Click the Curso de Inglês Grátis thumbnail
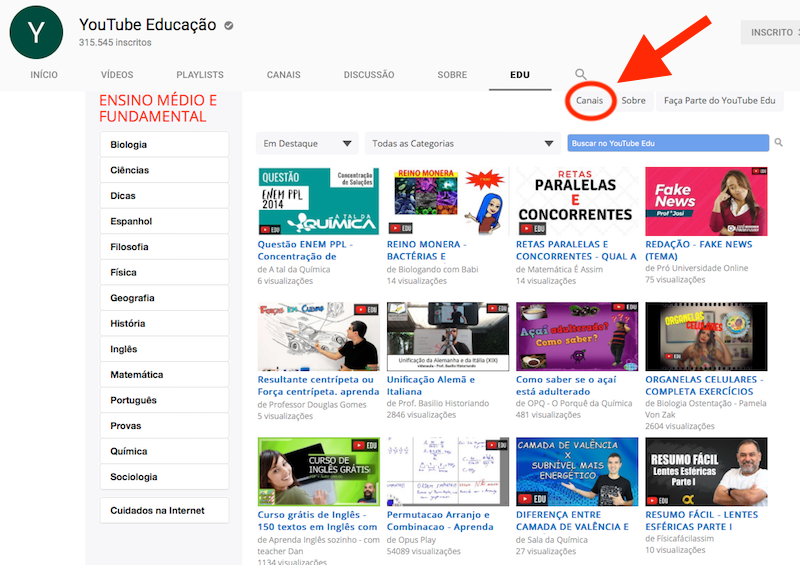Image resolution: width=800 pixels, height=565 pixels. 318,471
